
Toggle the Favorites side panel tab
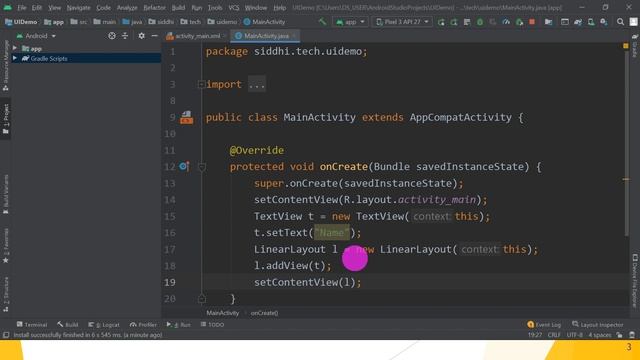coord(6,246)
